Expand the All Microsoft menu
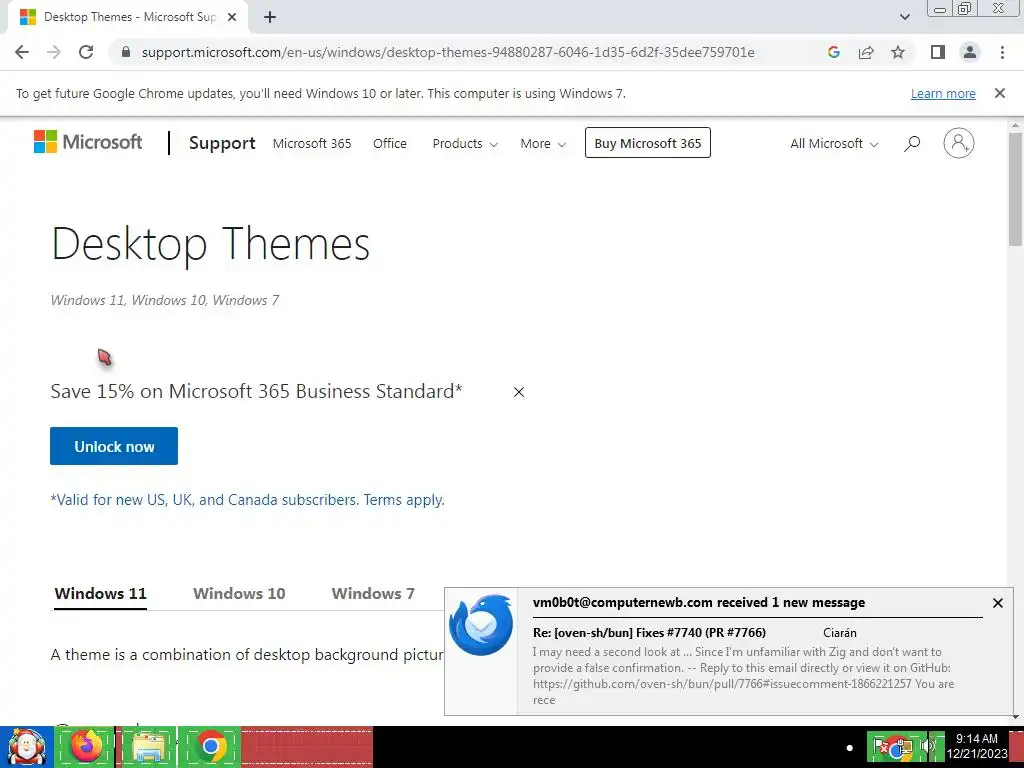 834,143
